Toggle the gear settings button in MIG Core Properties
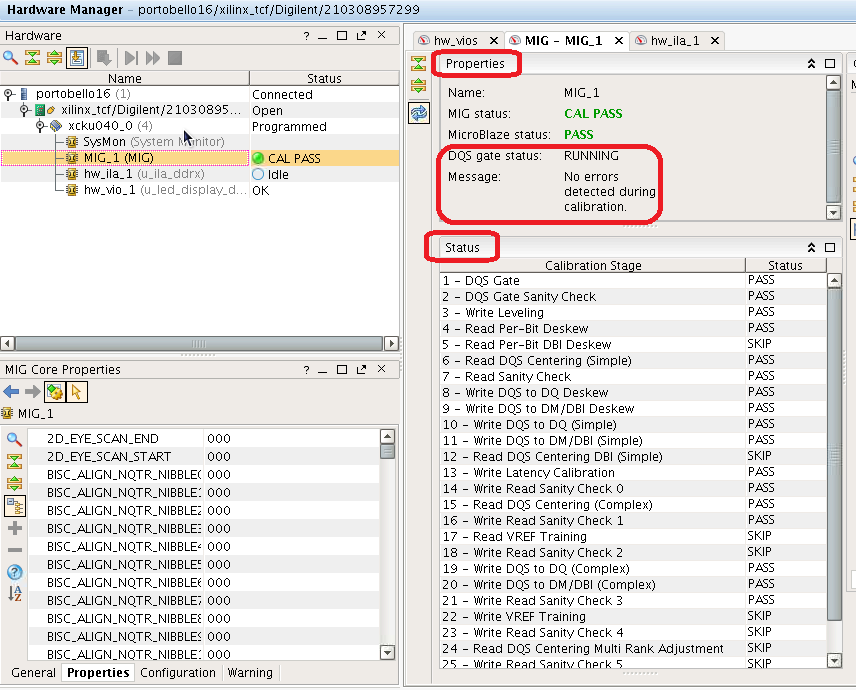 (x=55, y=392)
